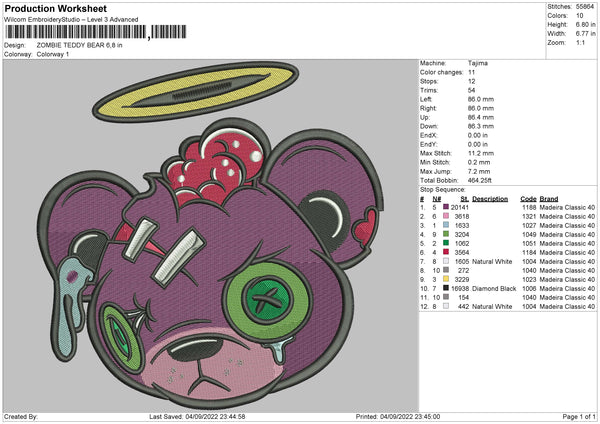Click the Zoom value 1:1

580,42
